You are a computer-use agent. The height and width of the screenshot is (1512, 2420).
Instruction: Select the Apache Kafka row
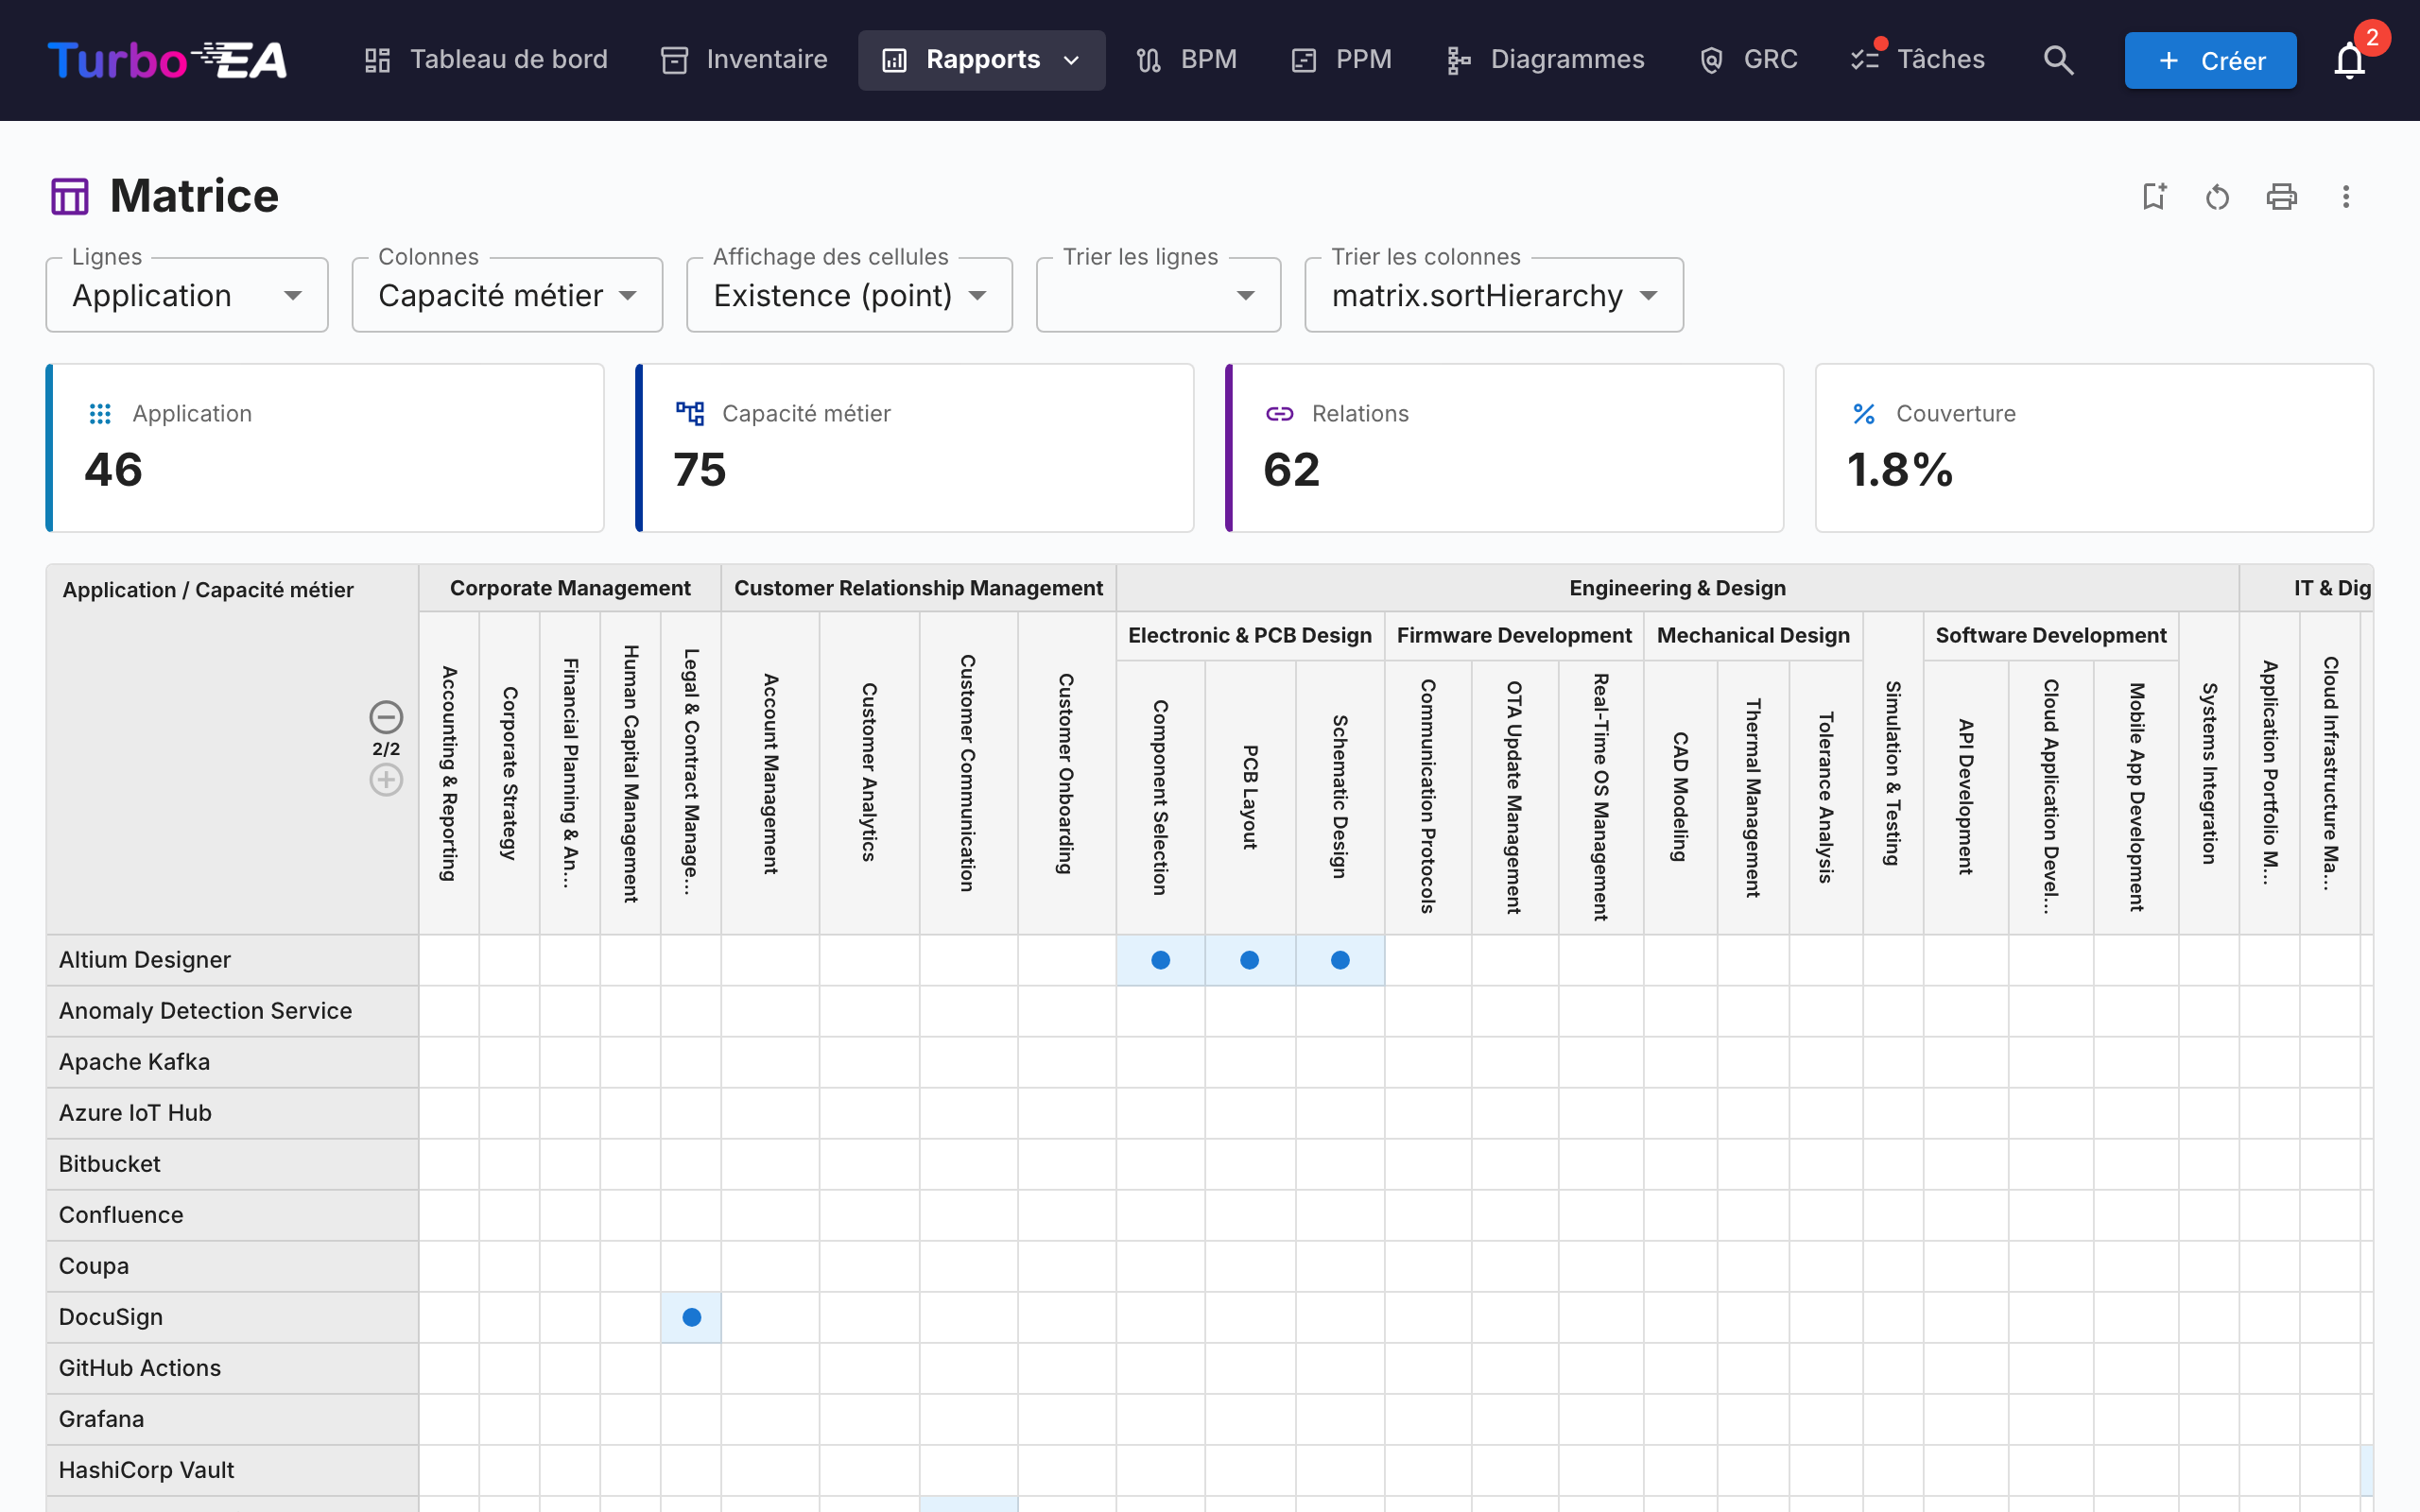pyautogui.click(x=232, y=1062)
